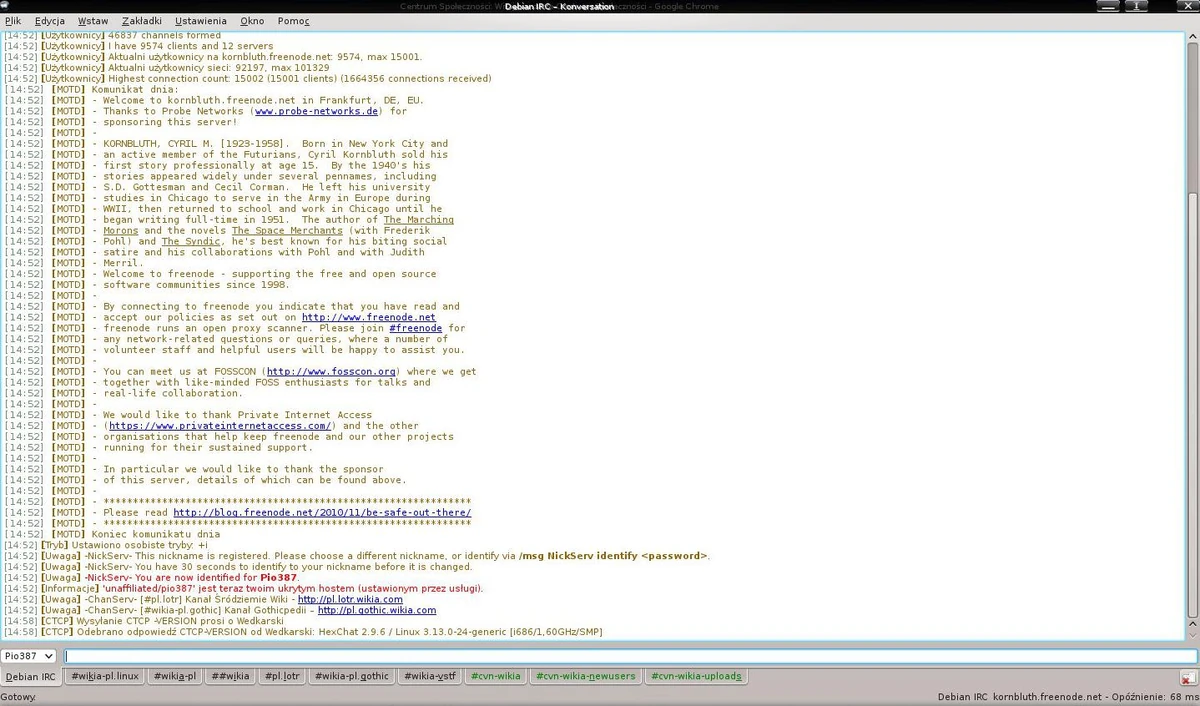Open the pl.gothic.wikia.com link
This screenshot has height=706, width=1200.
click(x=376, y=610)
